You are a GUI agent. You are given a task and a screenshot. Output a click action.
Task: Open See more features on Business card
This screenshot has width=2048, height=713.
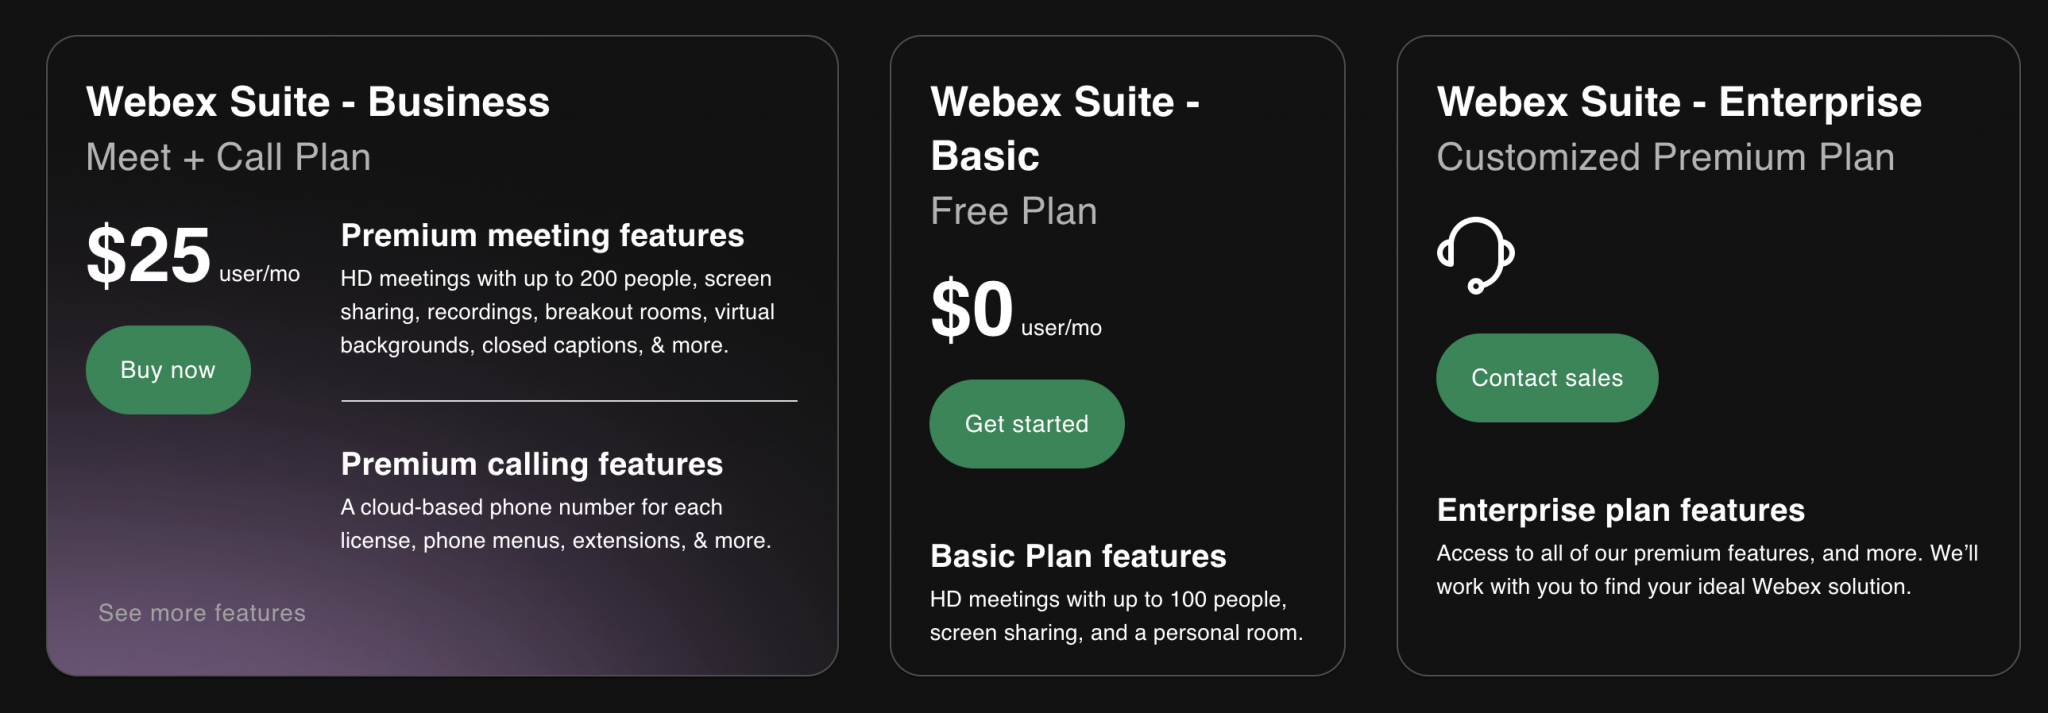(201, 612)
